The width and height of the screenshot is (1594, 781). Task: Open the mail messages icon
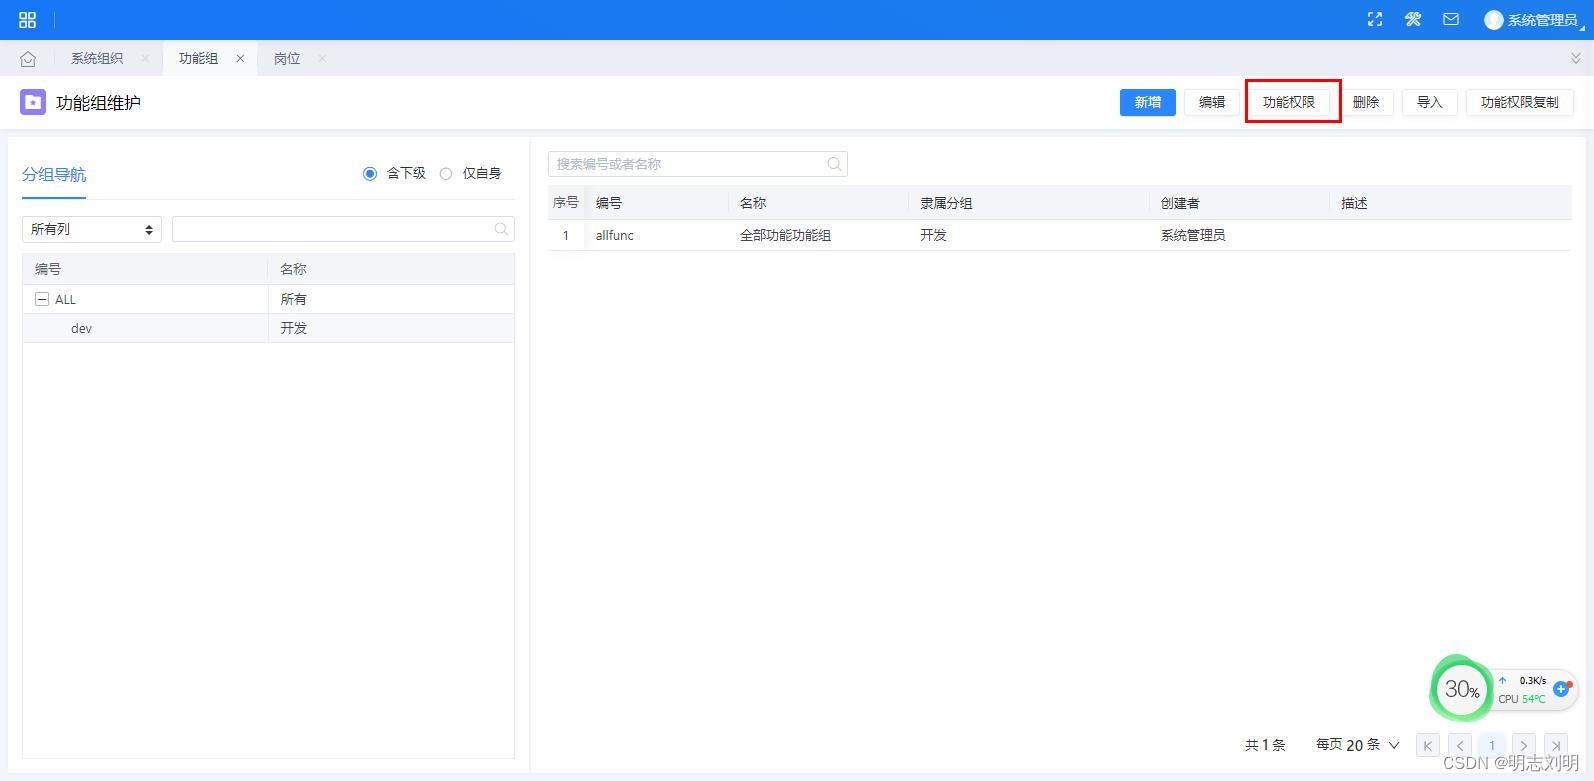coord(1451,19)
